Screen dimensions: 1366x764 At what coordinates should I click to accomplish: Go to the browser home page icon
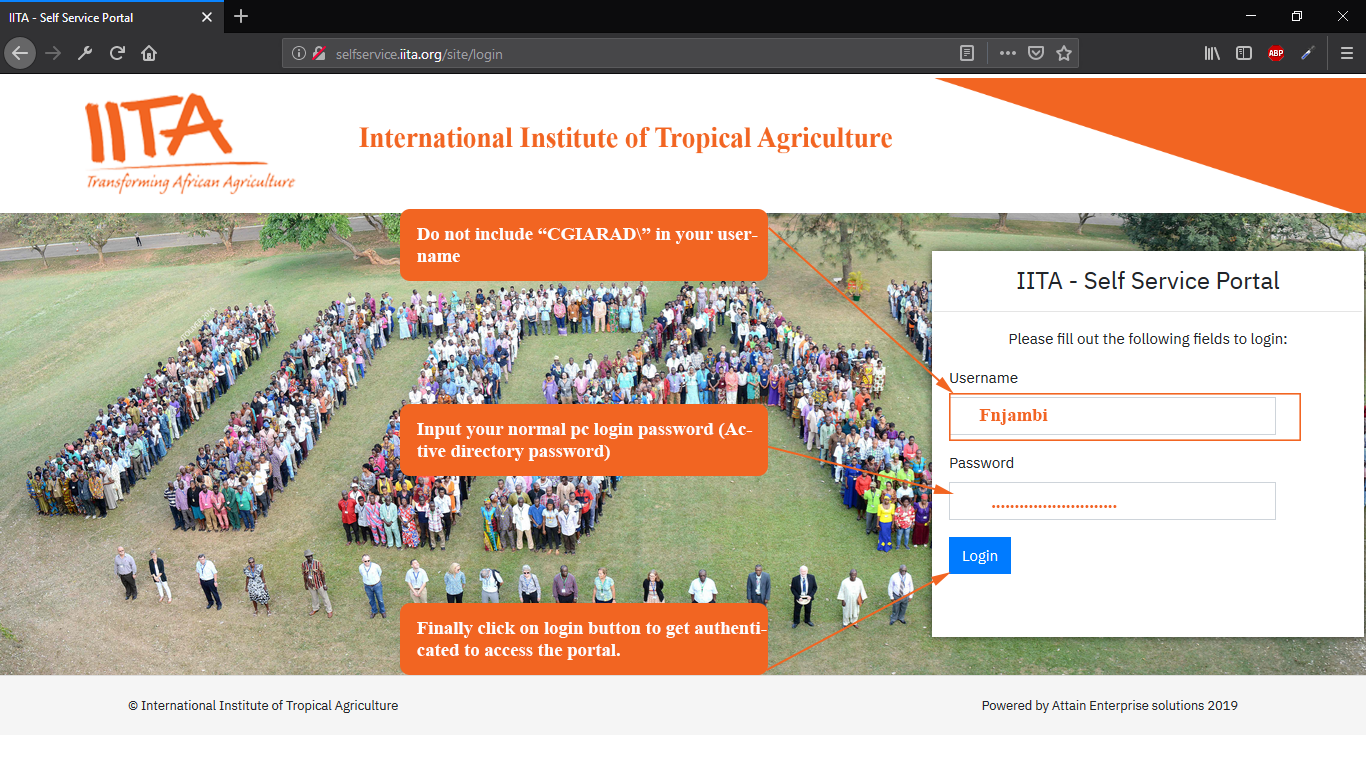(x=149, y=53)
